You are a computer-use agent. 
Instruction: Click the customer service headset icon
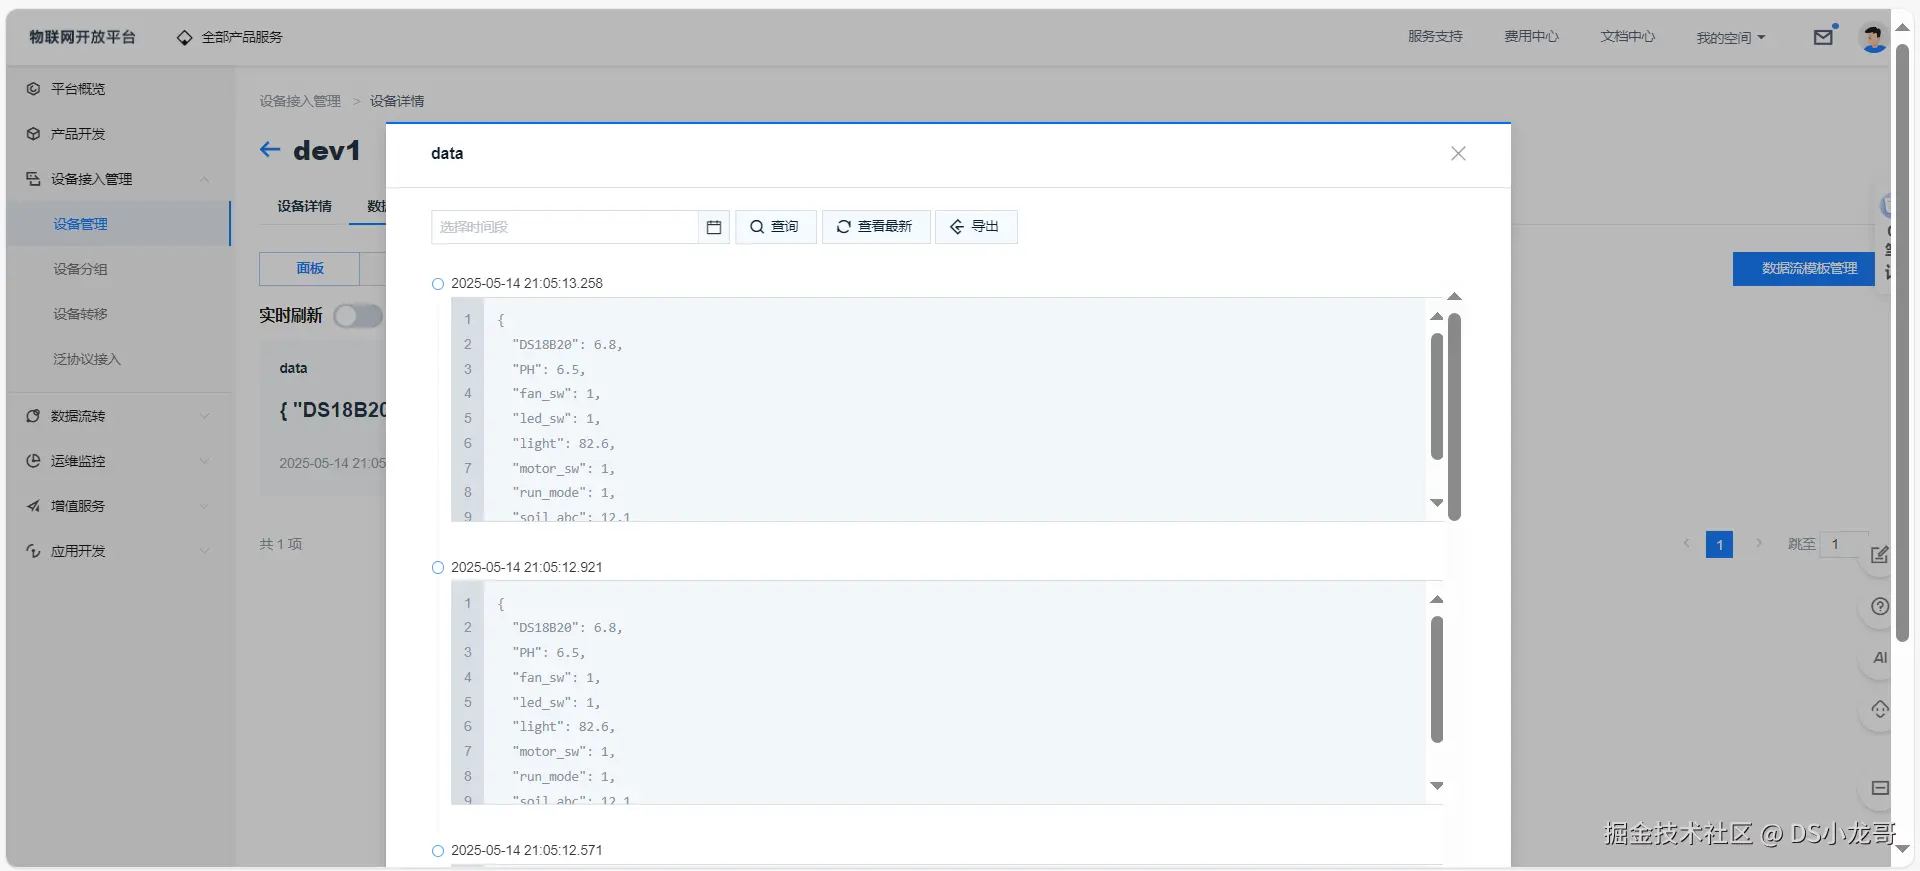click(x=1879, y=710)
